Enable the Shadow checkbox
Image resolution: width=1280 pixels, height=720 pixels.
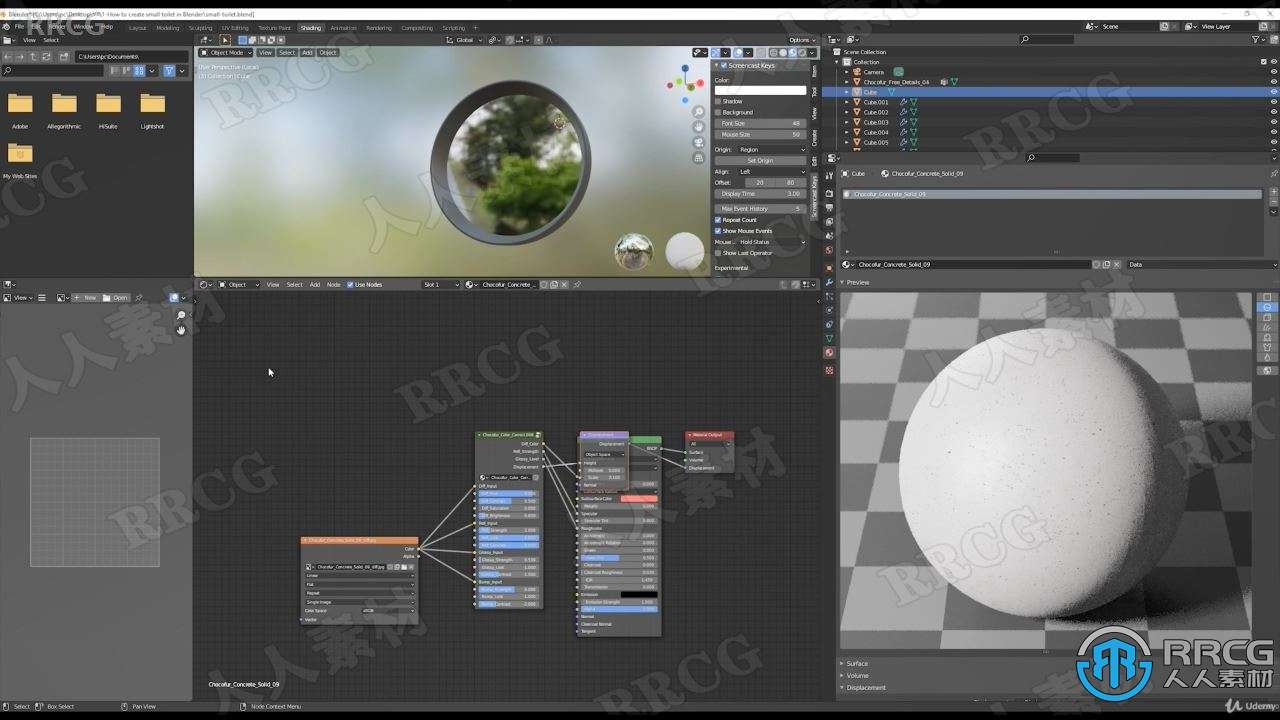(718, 101)
